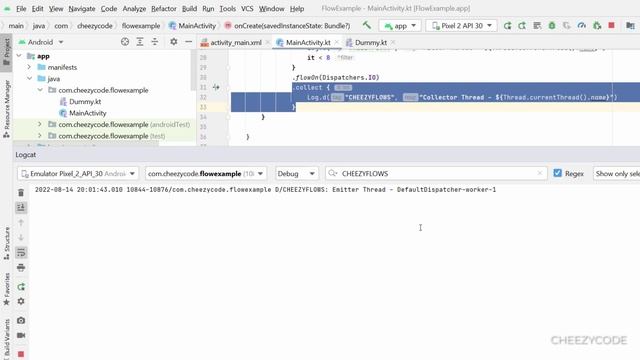Screen dimensions: 640x360
Task: Open the Tools menu
Action: [x=227, y=9]
